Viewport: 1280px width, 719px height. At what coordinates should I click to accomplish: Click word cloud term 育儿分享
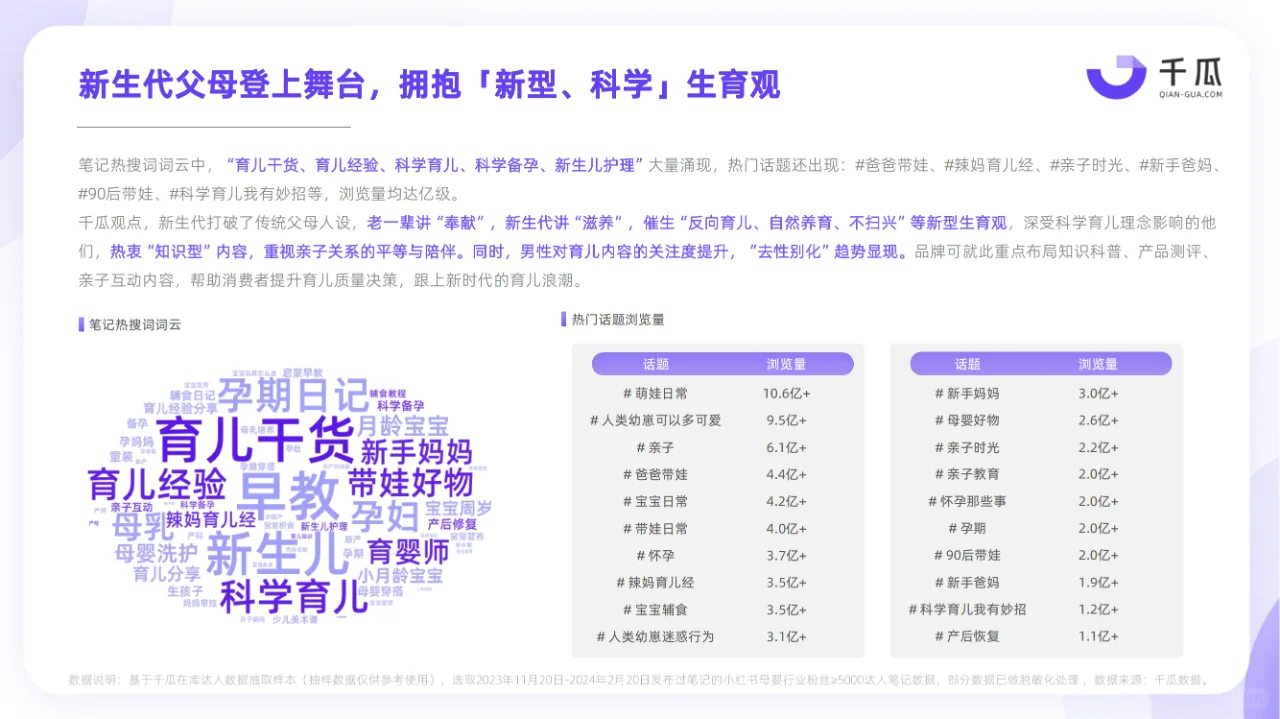coord(167,574)
